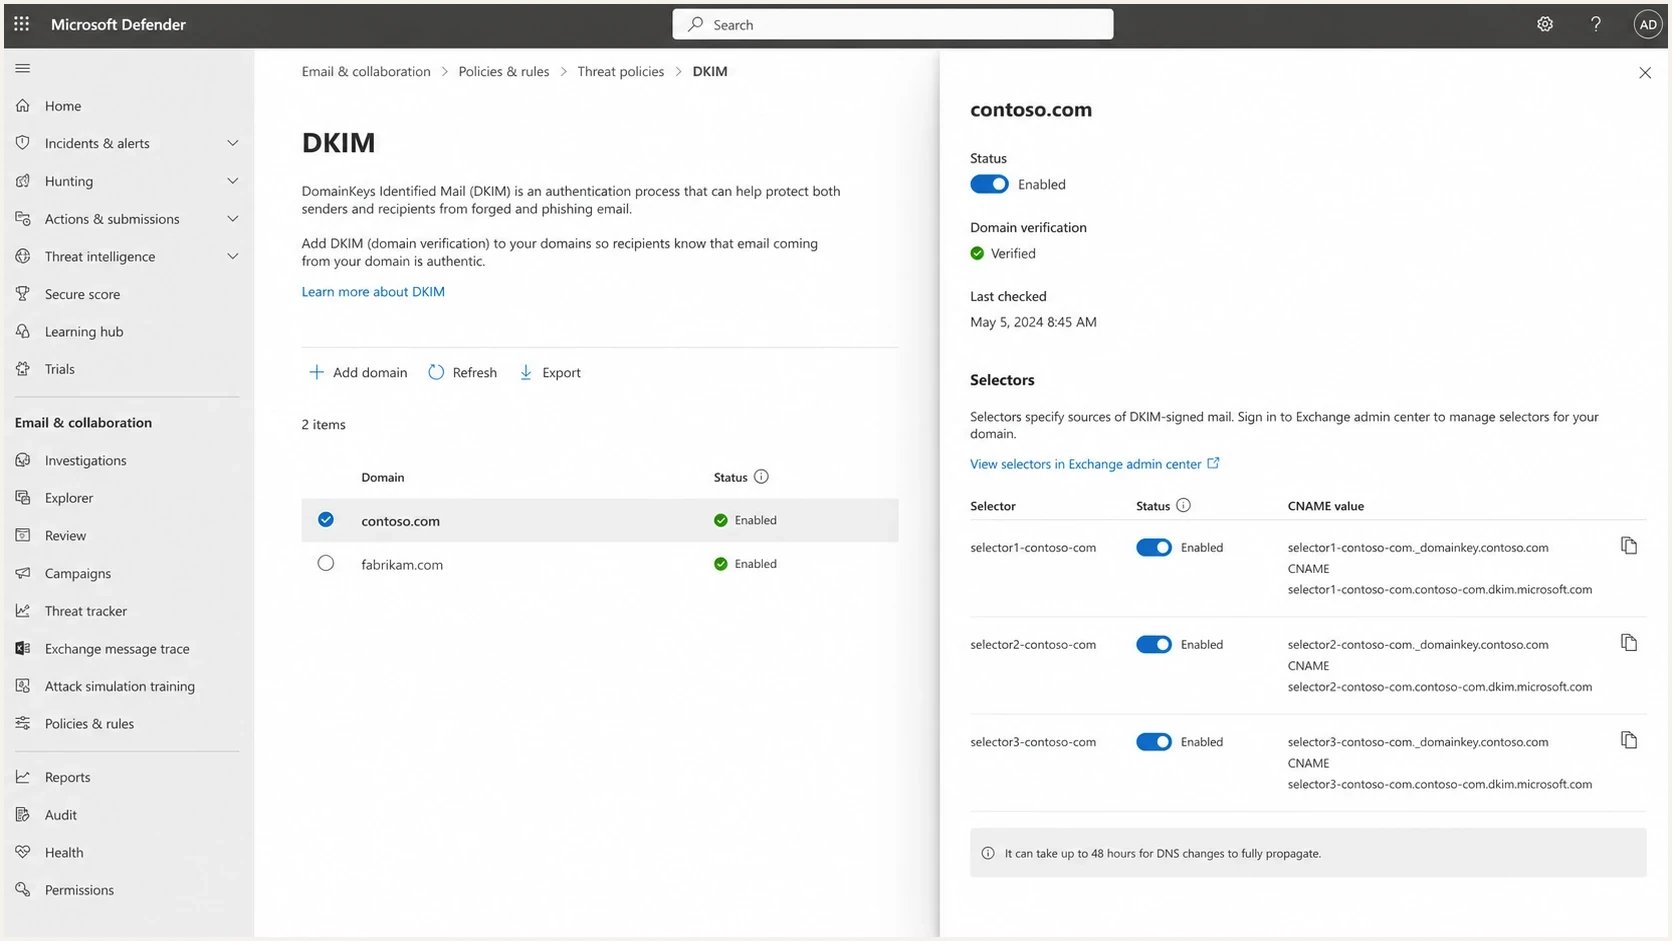Select the fabrikam.com row radio button

[x=326, y=563]
